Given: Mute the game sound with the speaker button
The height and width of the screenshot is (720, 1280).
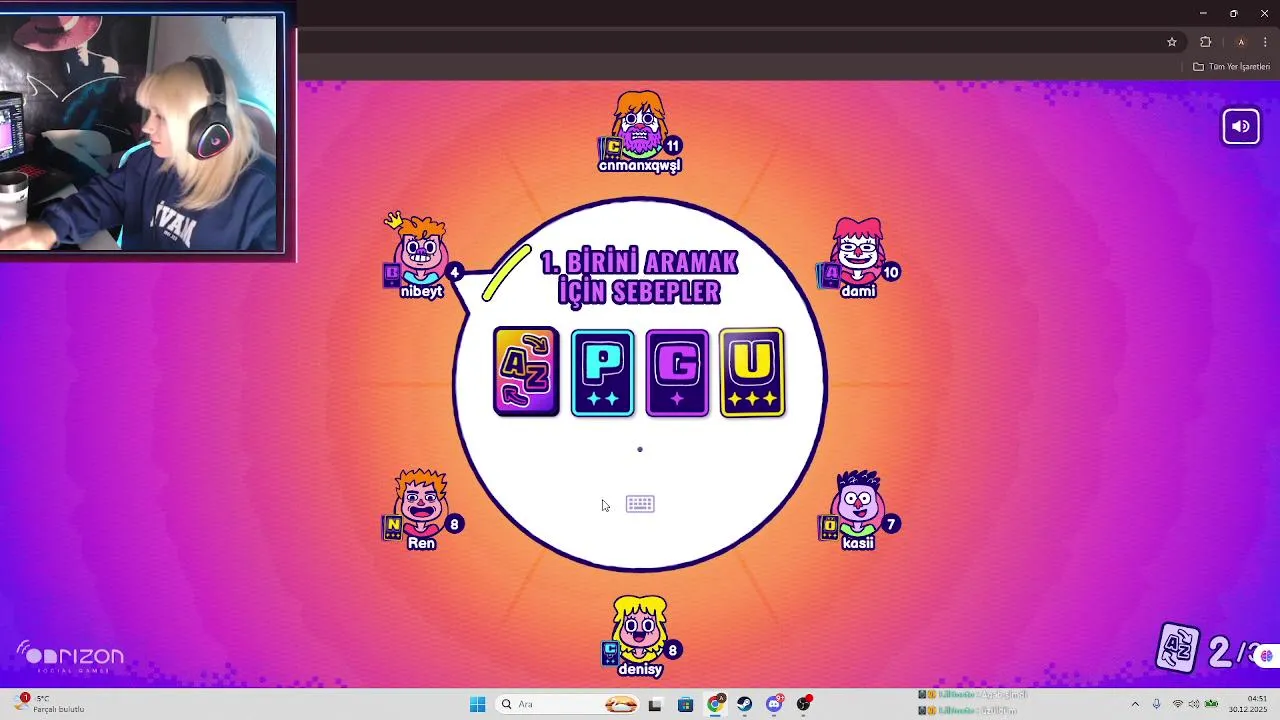Looking at the screenshot, I should point(1241,126).
